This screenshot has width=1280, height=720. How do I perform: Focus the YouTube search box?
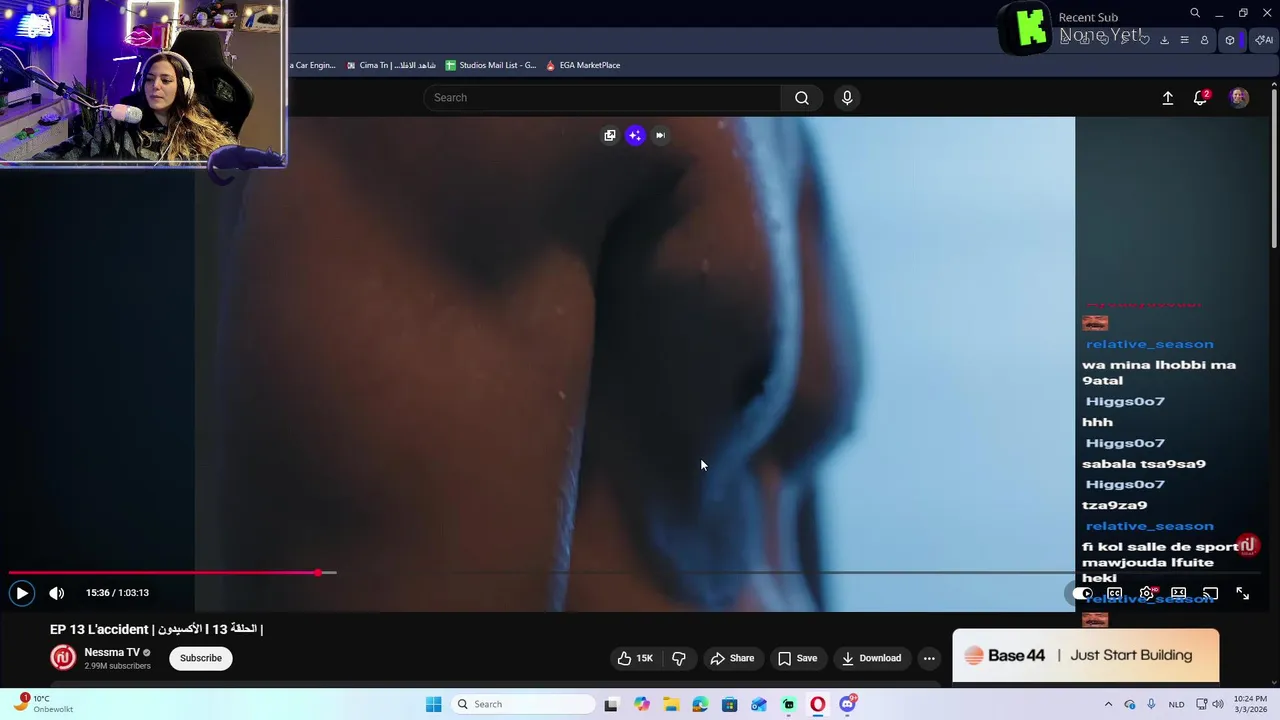coord(602,98)
